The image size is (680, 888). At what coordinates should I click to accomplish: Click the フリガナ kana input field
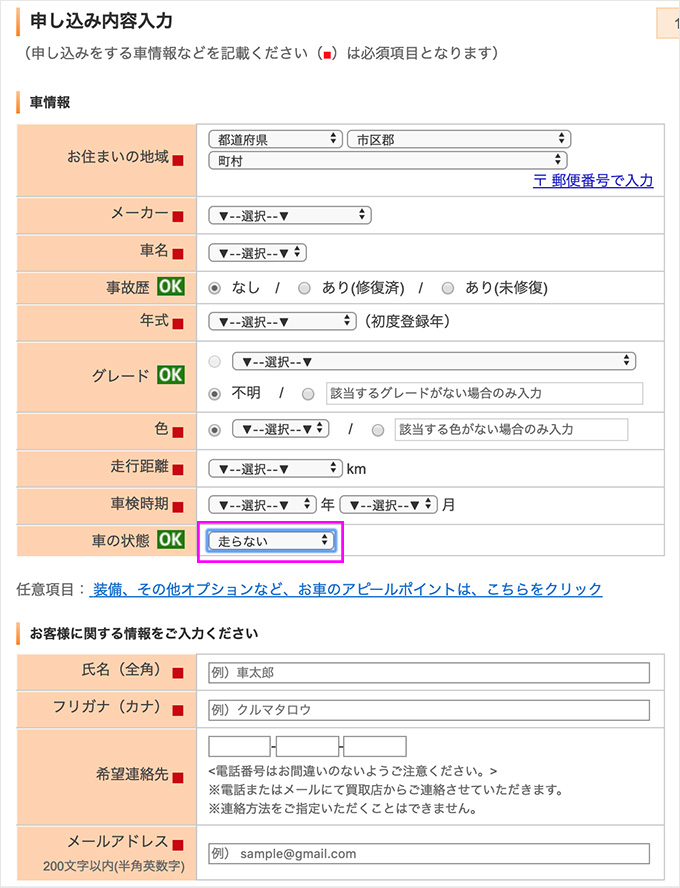pyautogui.click(x=428, y=710)
